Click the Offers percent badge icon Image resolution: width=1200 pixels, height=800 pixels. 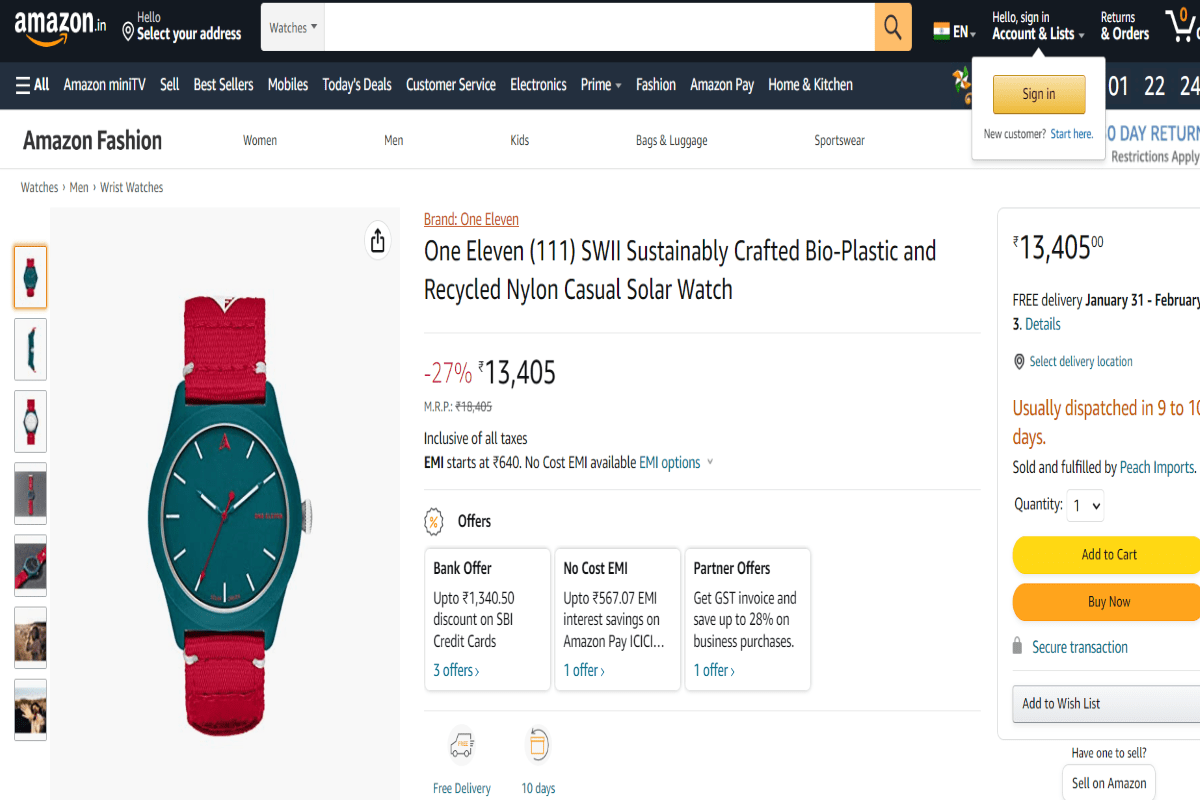coord(432,521)
